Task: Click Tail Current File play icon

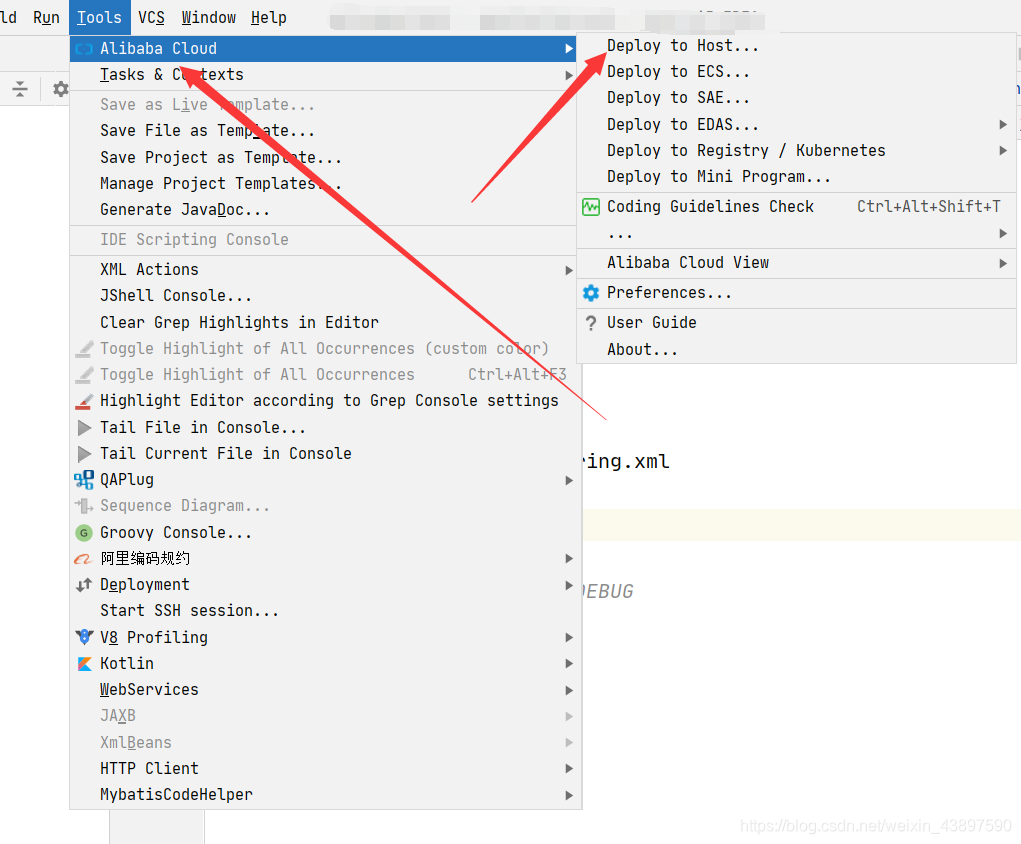Action: [84, 454]
